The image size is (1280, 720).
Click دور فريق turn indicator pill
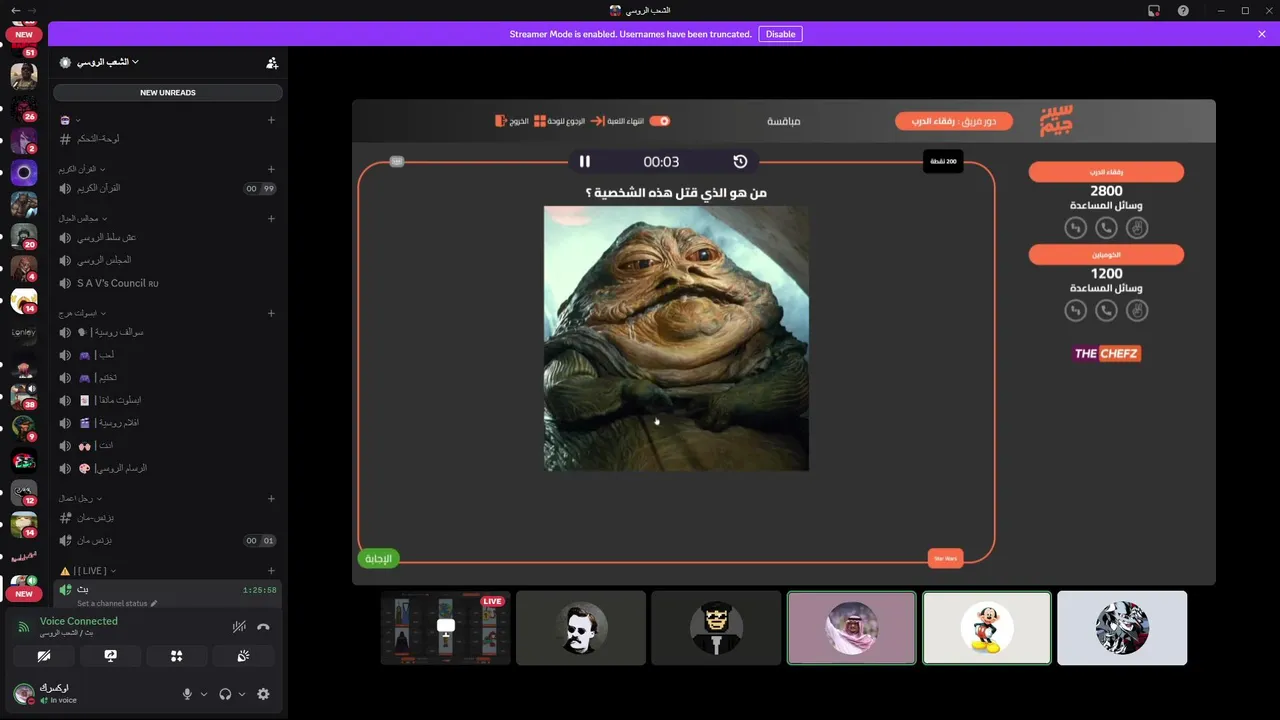click(x=954, y=121)
